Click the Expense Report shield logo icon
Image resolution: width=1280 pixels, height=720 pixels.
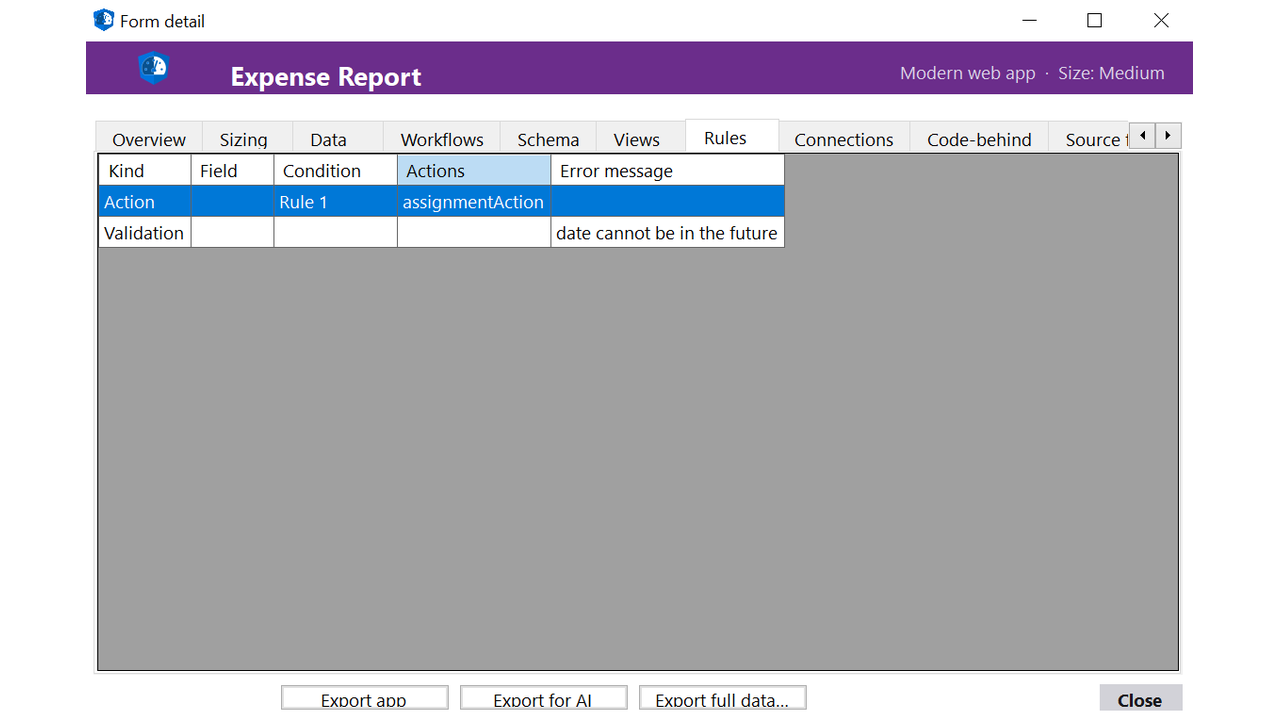[153, 68]
